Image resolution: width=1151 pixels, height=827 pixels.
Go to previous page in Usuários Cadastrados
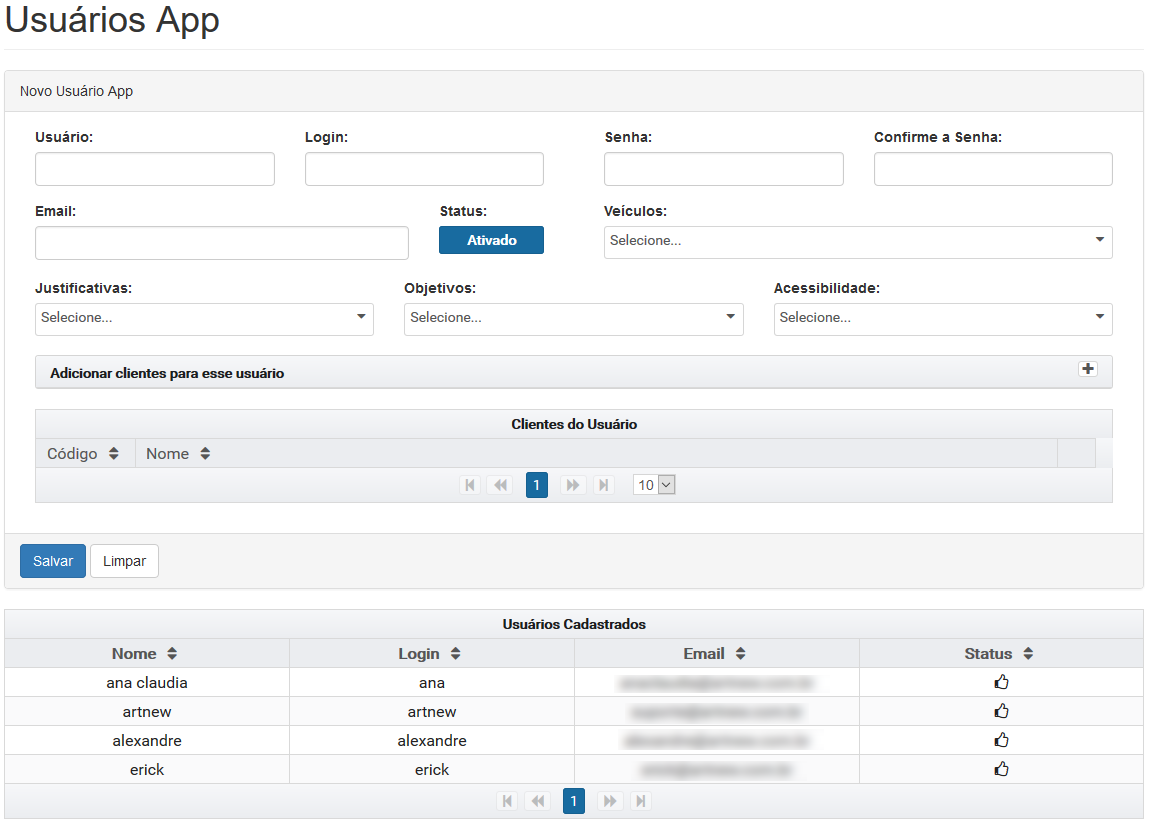coord(538,801)
